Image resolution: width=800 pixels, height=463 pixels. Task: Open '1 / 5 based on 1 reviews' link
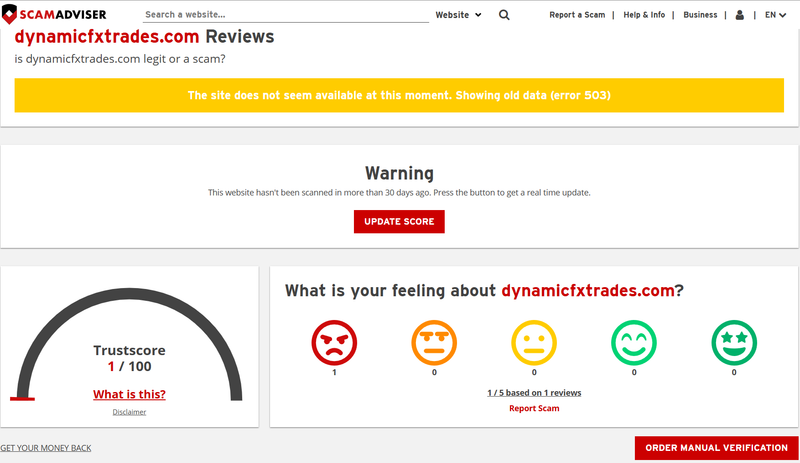tap(534, 393)
